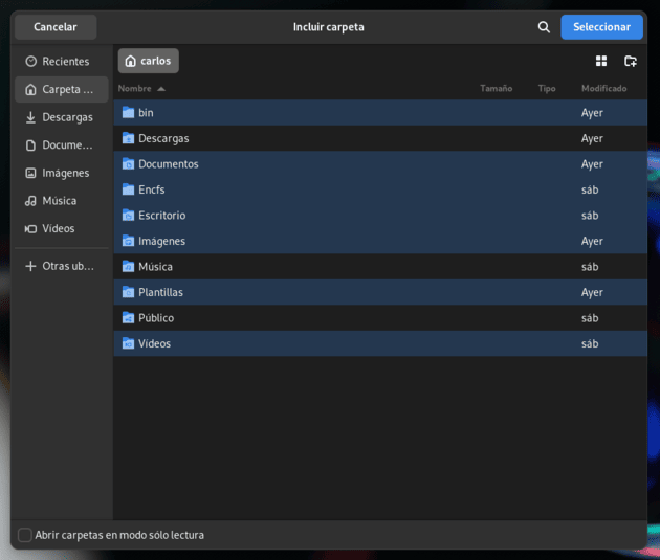Select the Público folder name

coord(156,318)
